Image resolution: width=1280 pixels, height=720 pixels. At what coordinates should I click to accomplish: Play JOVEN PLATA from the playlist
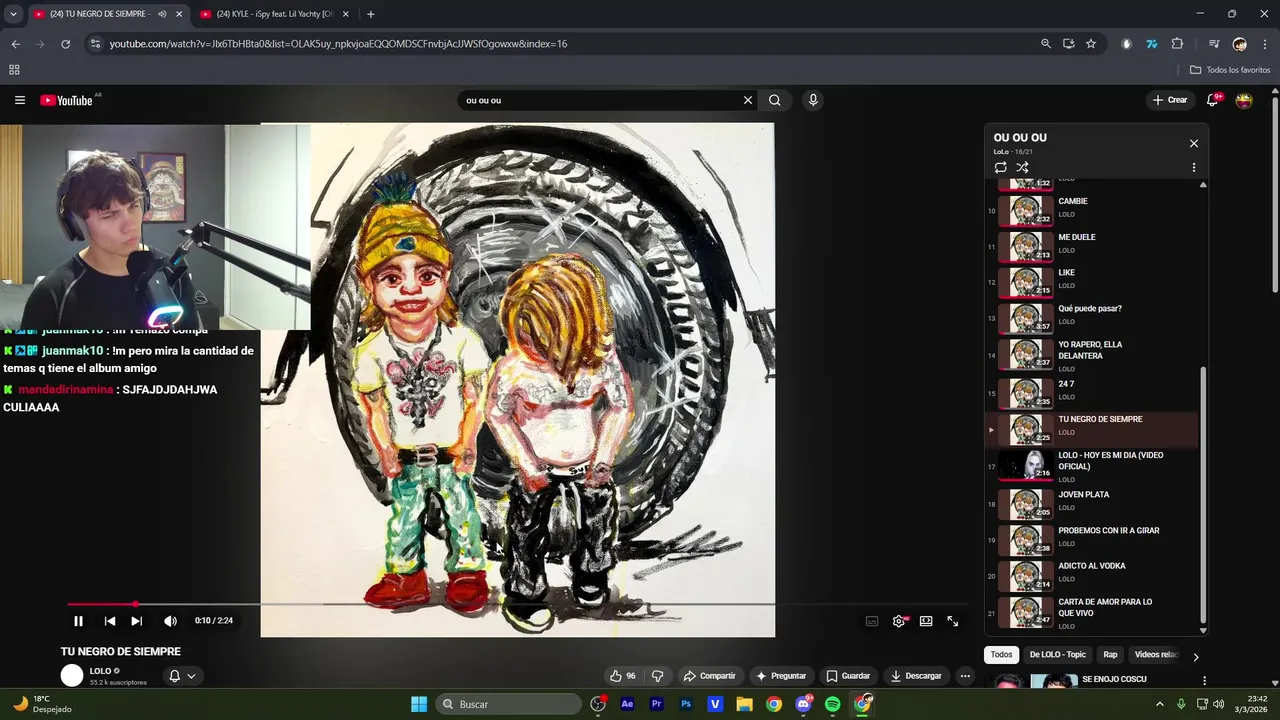(x=1091, y=504)
